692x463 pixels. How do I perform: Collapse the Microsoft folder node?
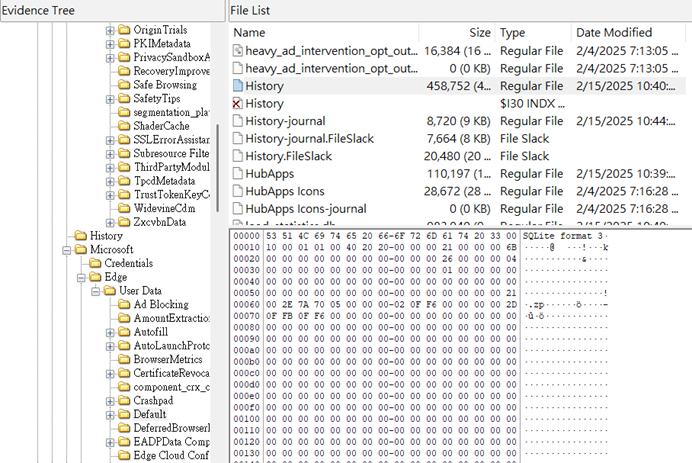[x=67, y=250]
